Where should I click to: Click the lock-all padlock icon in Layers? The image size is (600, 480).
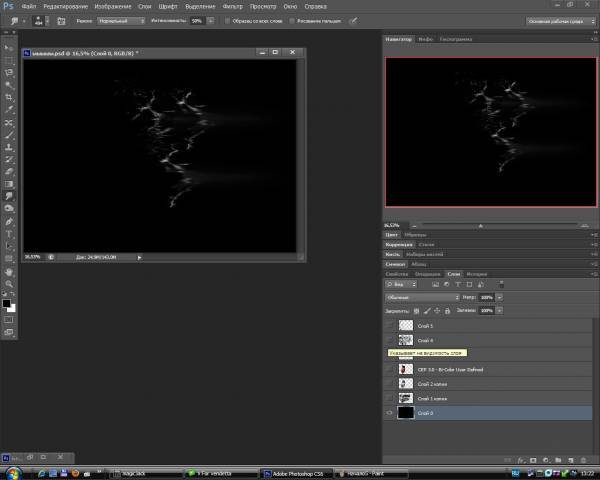click(x=447, y=311)
